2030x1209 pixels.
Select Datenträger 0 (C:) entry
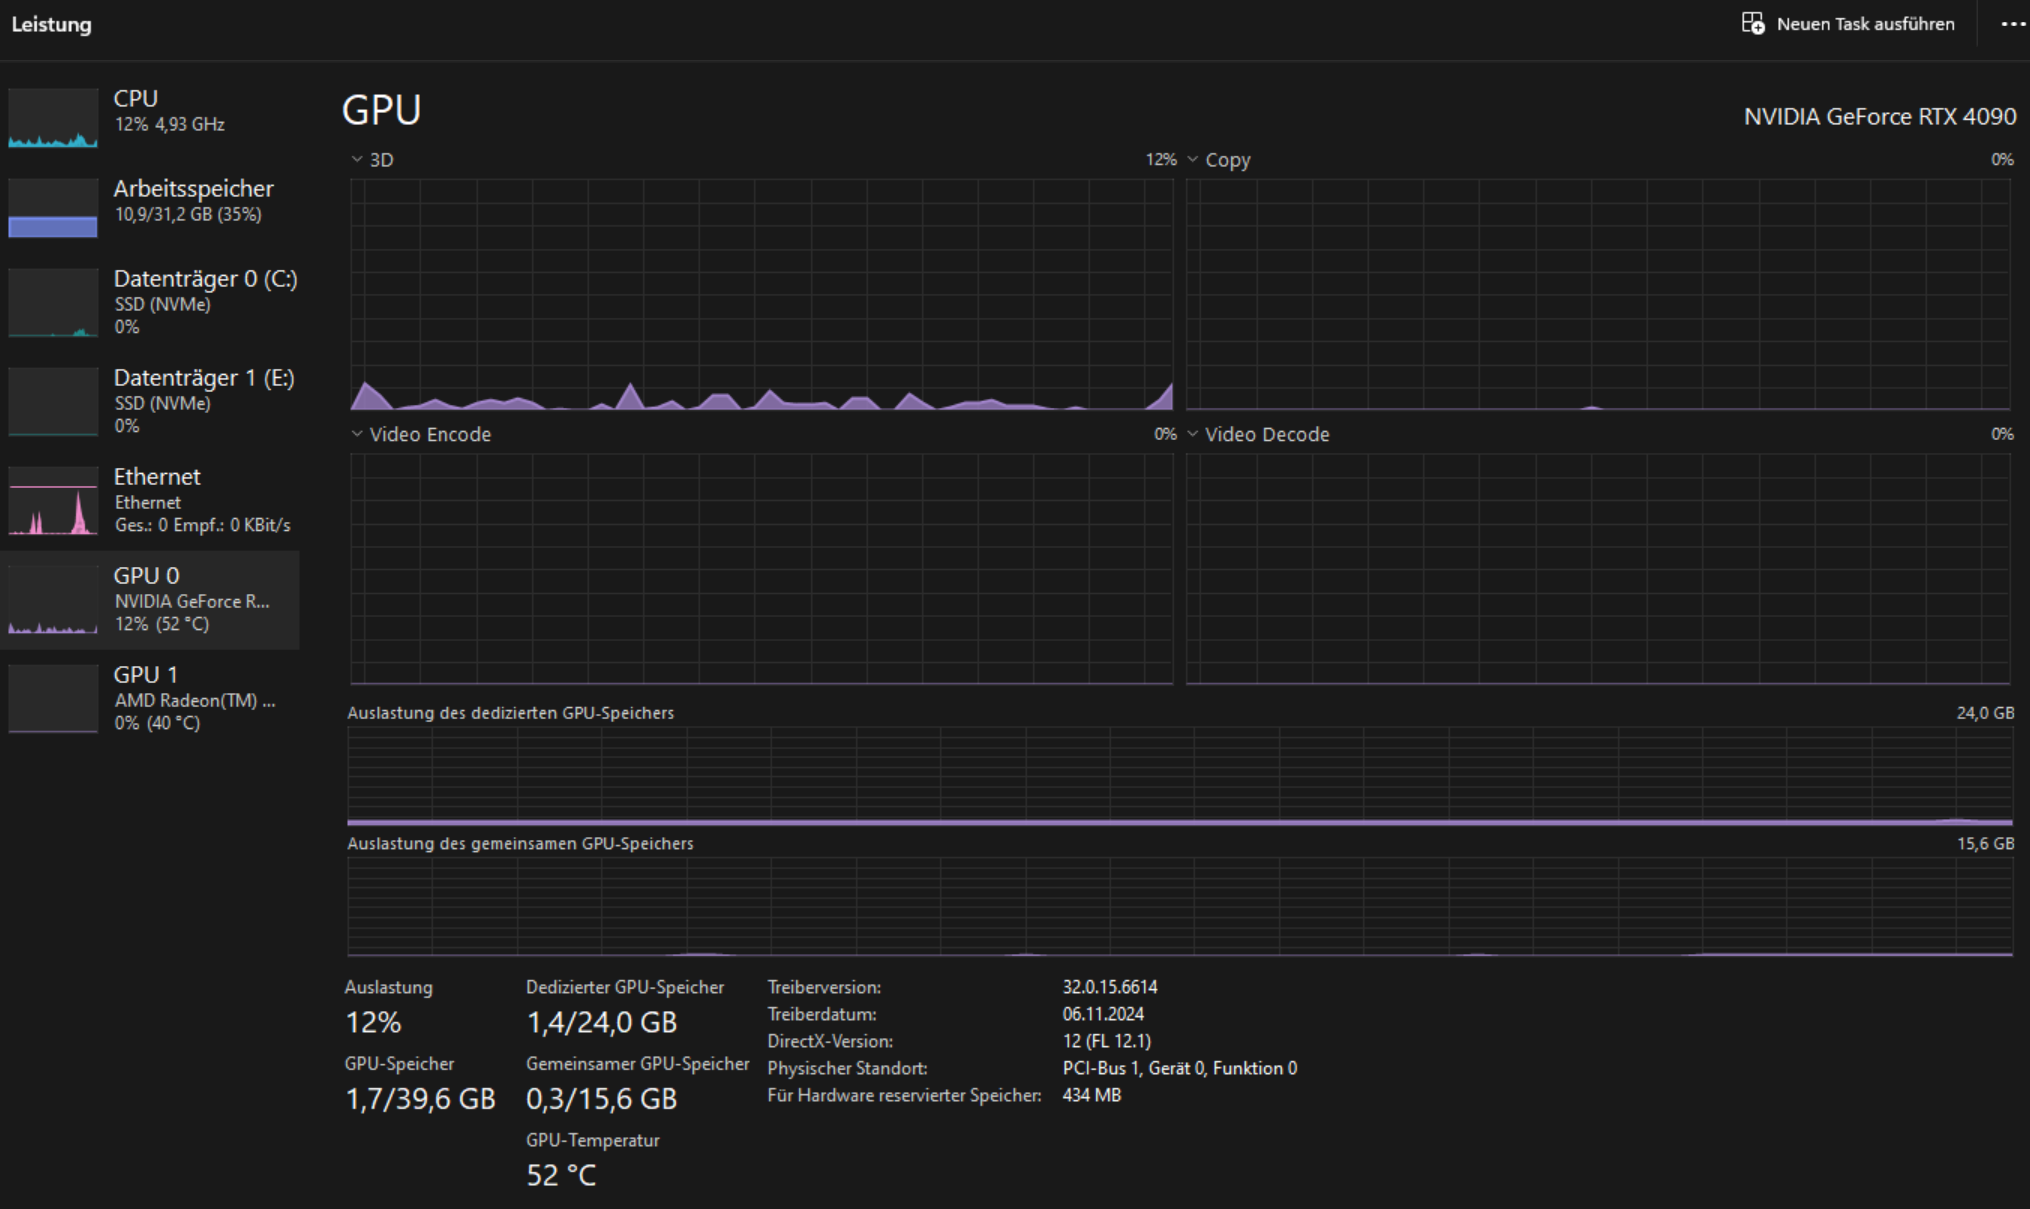coord(150,302)
